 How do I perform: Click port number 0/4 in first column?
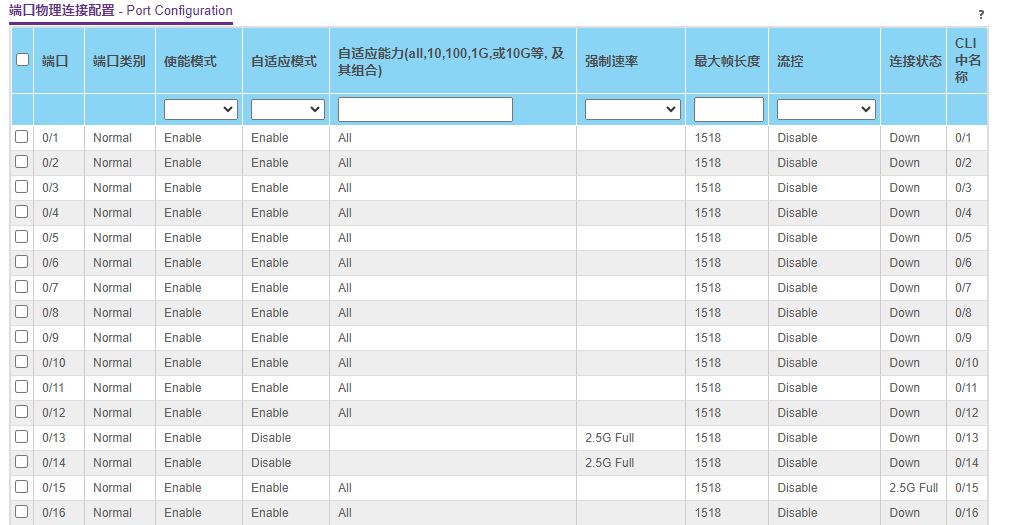click(50, 213)
